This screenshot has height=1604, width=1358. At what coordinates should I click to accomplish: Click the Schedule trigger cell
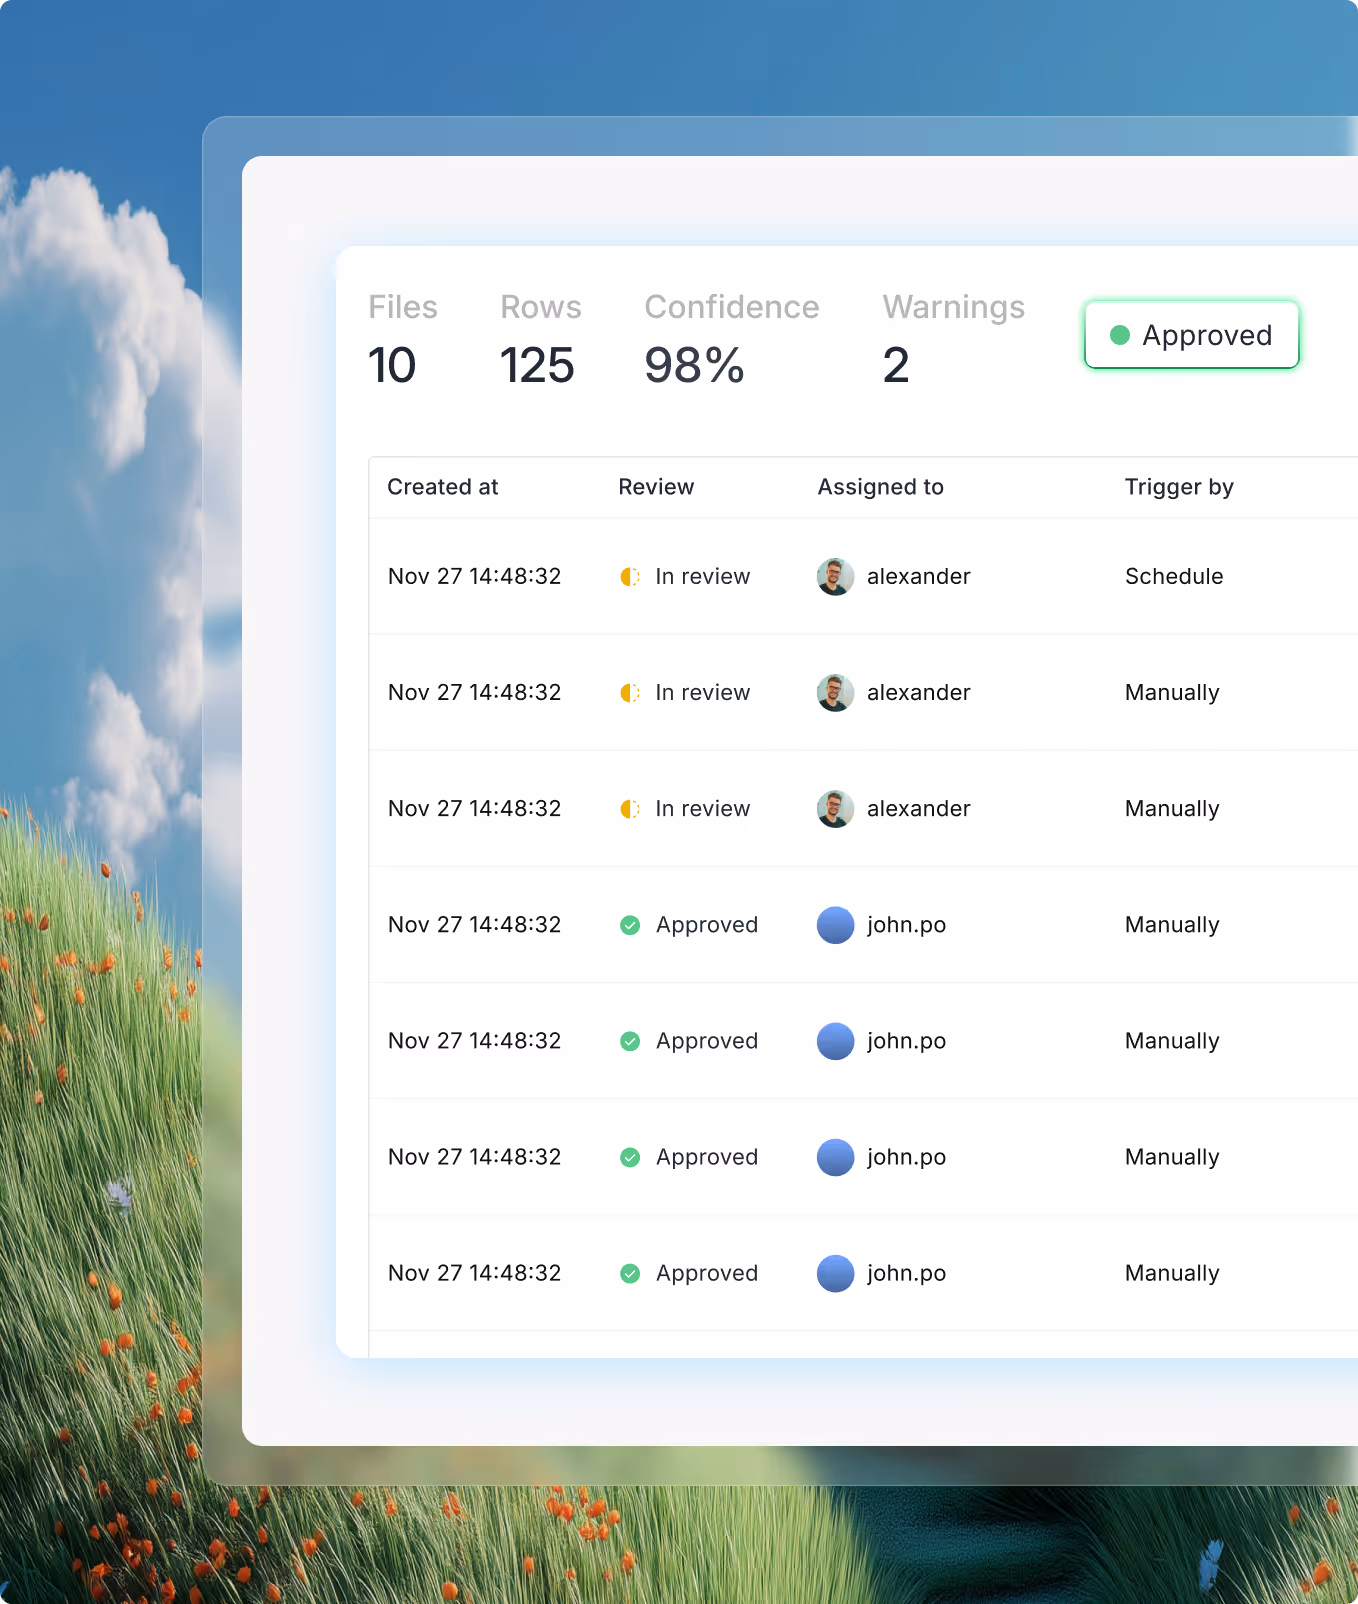click(1174, 576)
